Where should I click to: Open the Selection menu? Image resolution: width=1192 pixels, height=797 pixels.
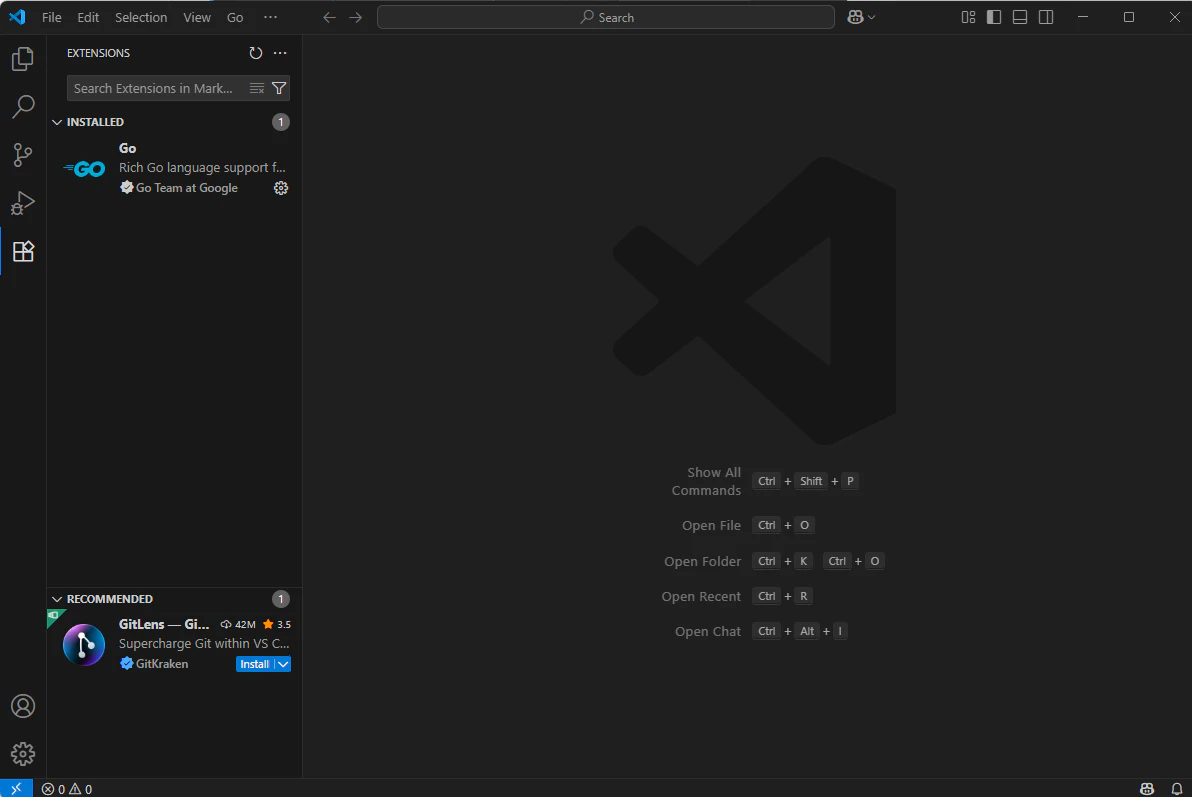coord(141,17)
